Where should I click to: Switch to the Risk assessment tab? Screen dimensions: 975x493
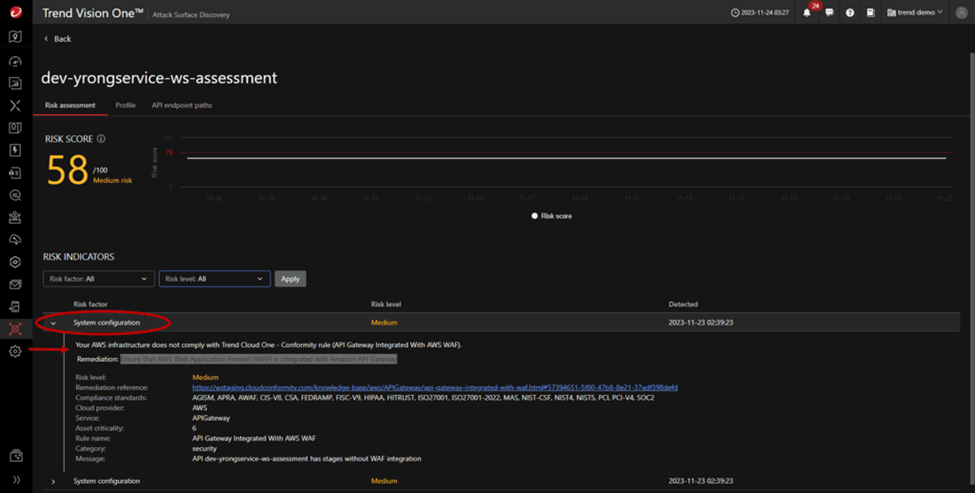[70, 105]
